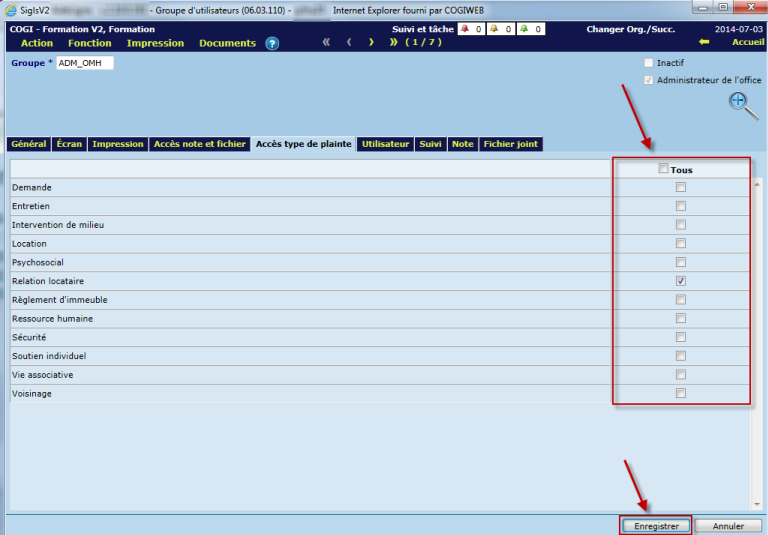Click the yellow left arrow Accueil icon

(x=704, y=43)
